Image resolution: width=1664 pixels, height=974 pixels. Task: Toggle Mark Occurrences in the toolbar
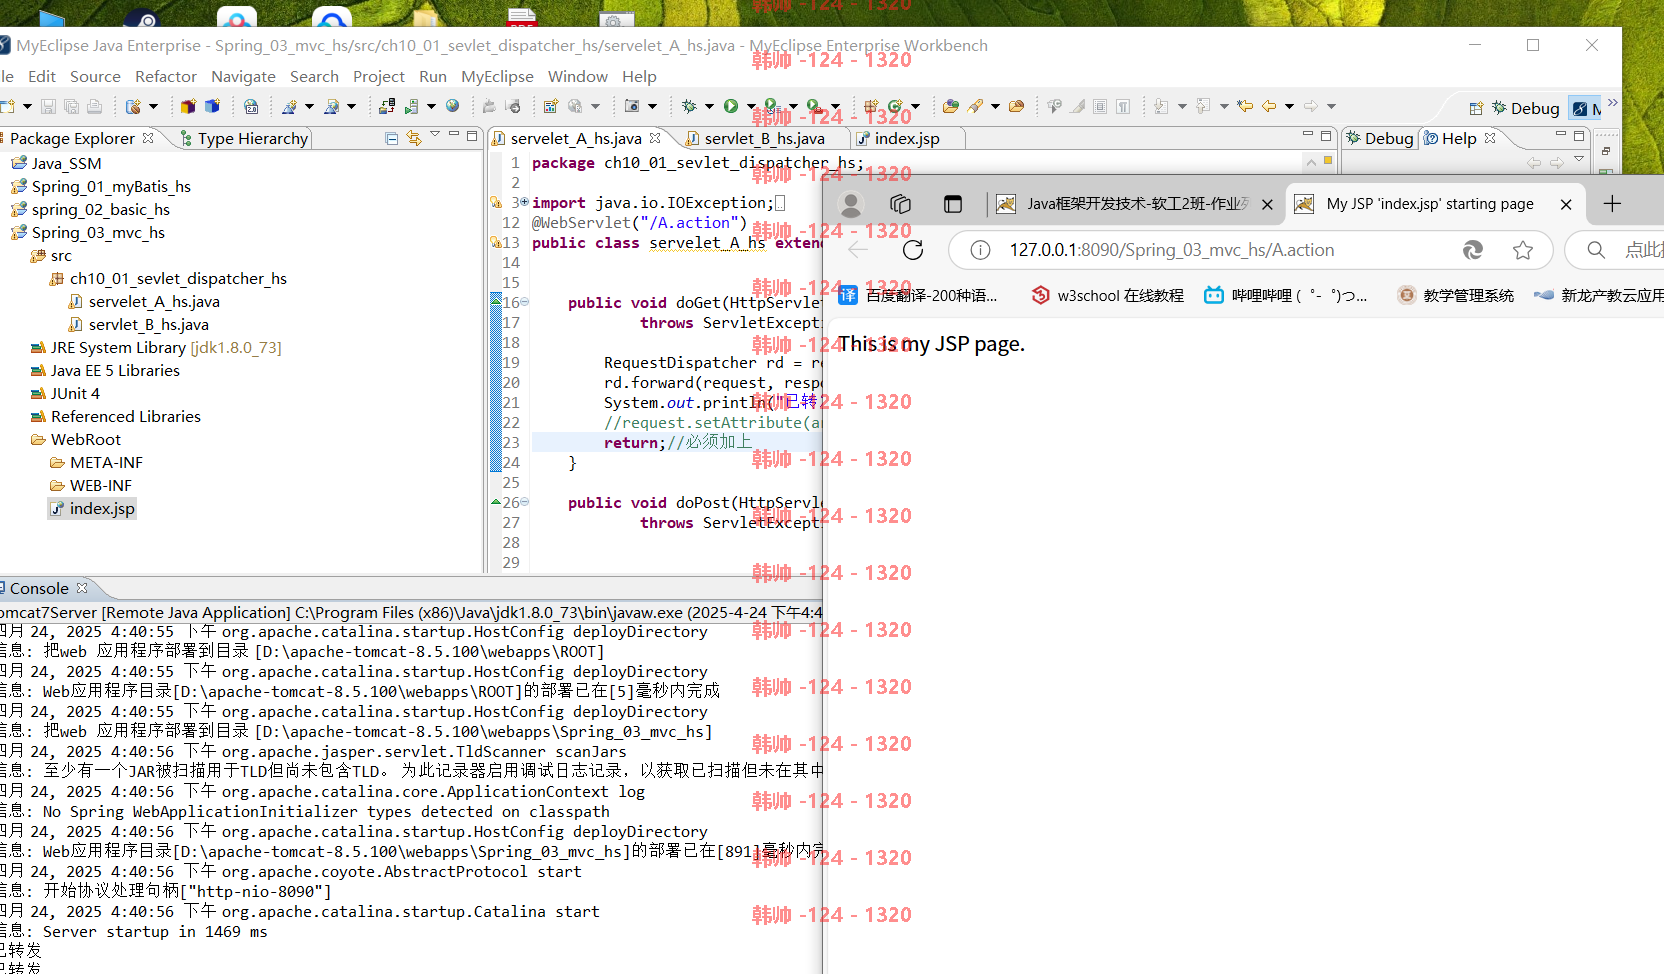1077,106
